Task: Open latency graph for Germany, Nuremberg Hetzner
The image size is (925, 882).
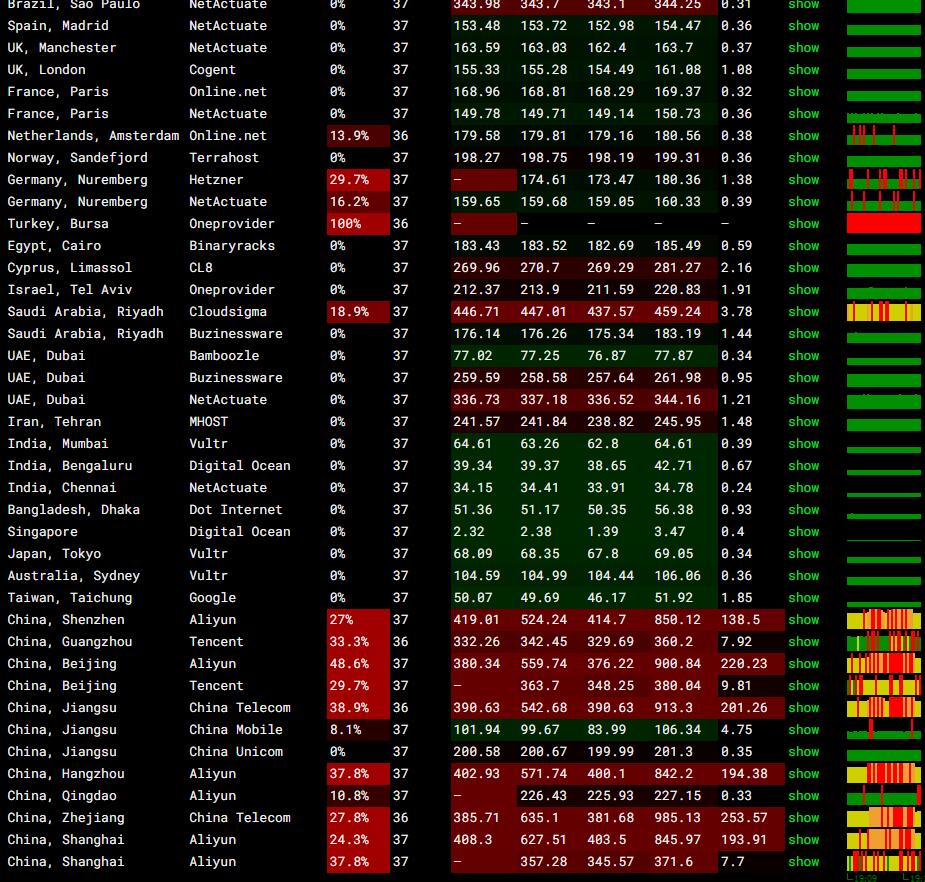Action: pos(884,180)
